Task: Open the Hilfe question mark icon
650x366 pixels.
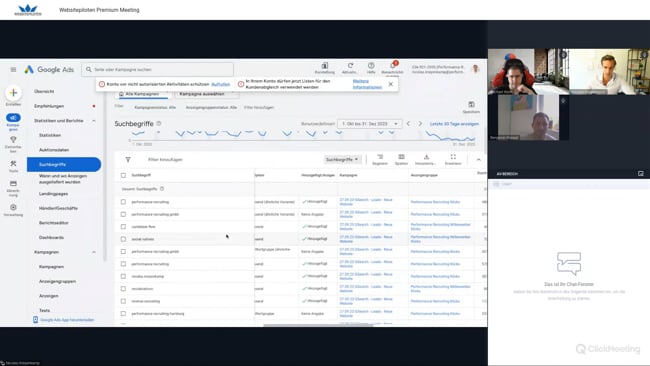Action: point(371,66)
